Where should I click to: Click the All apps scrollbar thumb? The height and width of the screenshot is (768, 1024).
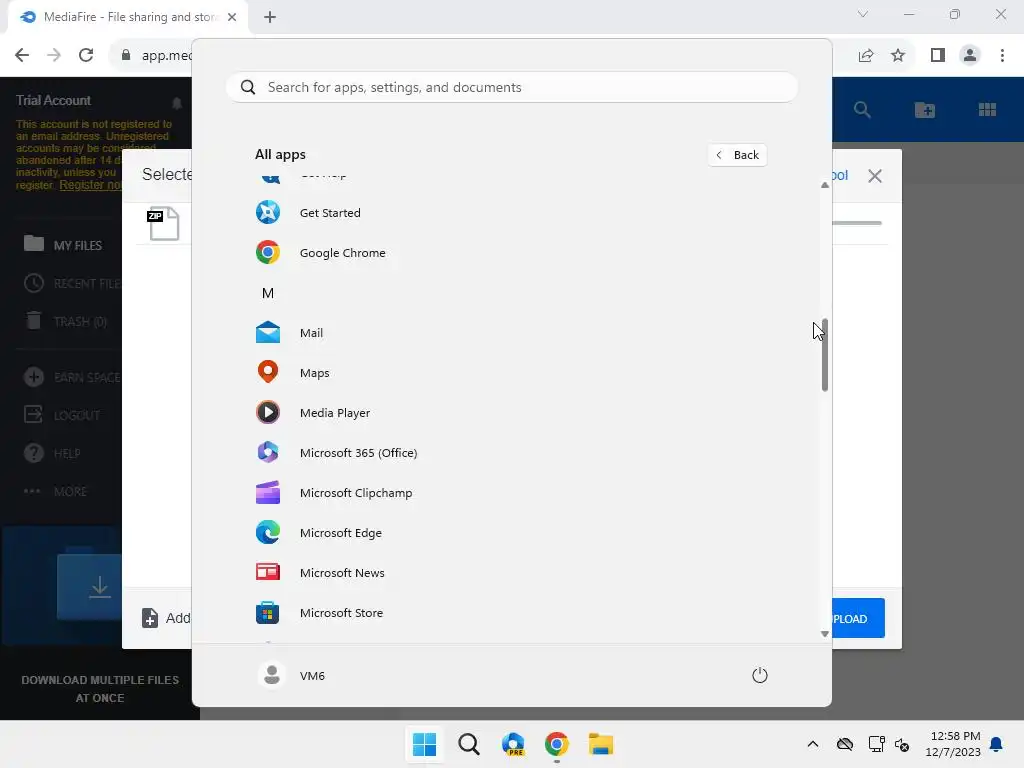[825, 355]
